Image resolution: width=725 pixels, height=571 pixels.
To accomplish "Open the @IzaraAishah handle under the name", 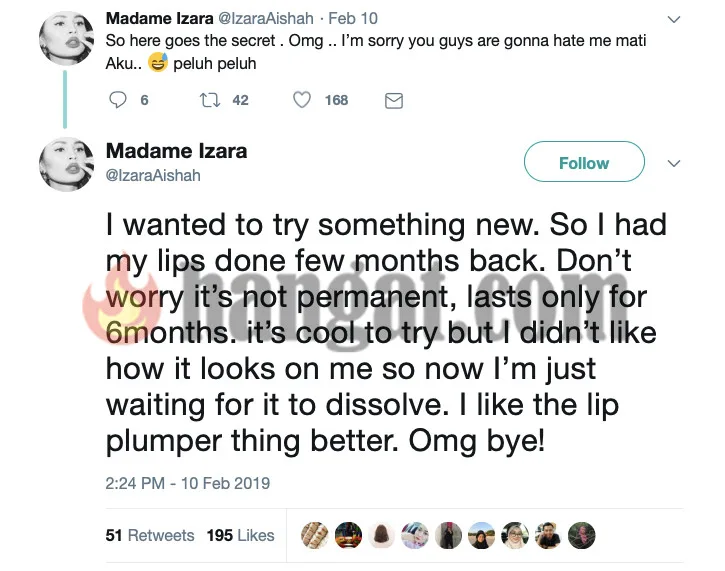I will point(153,176).
